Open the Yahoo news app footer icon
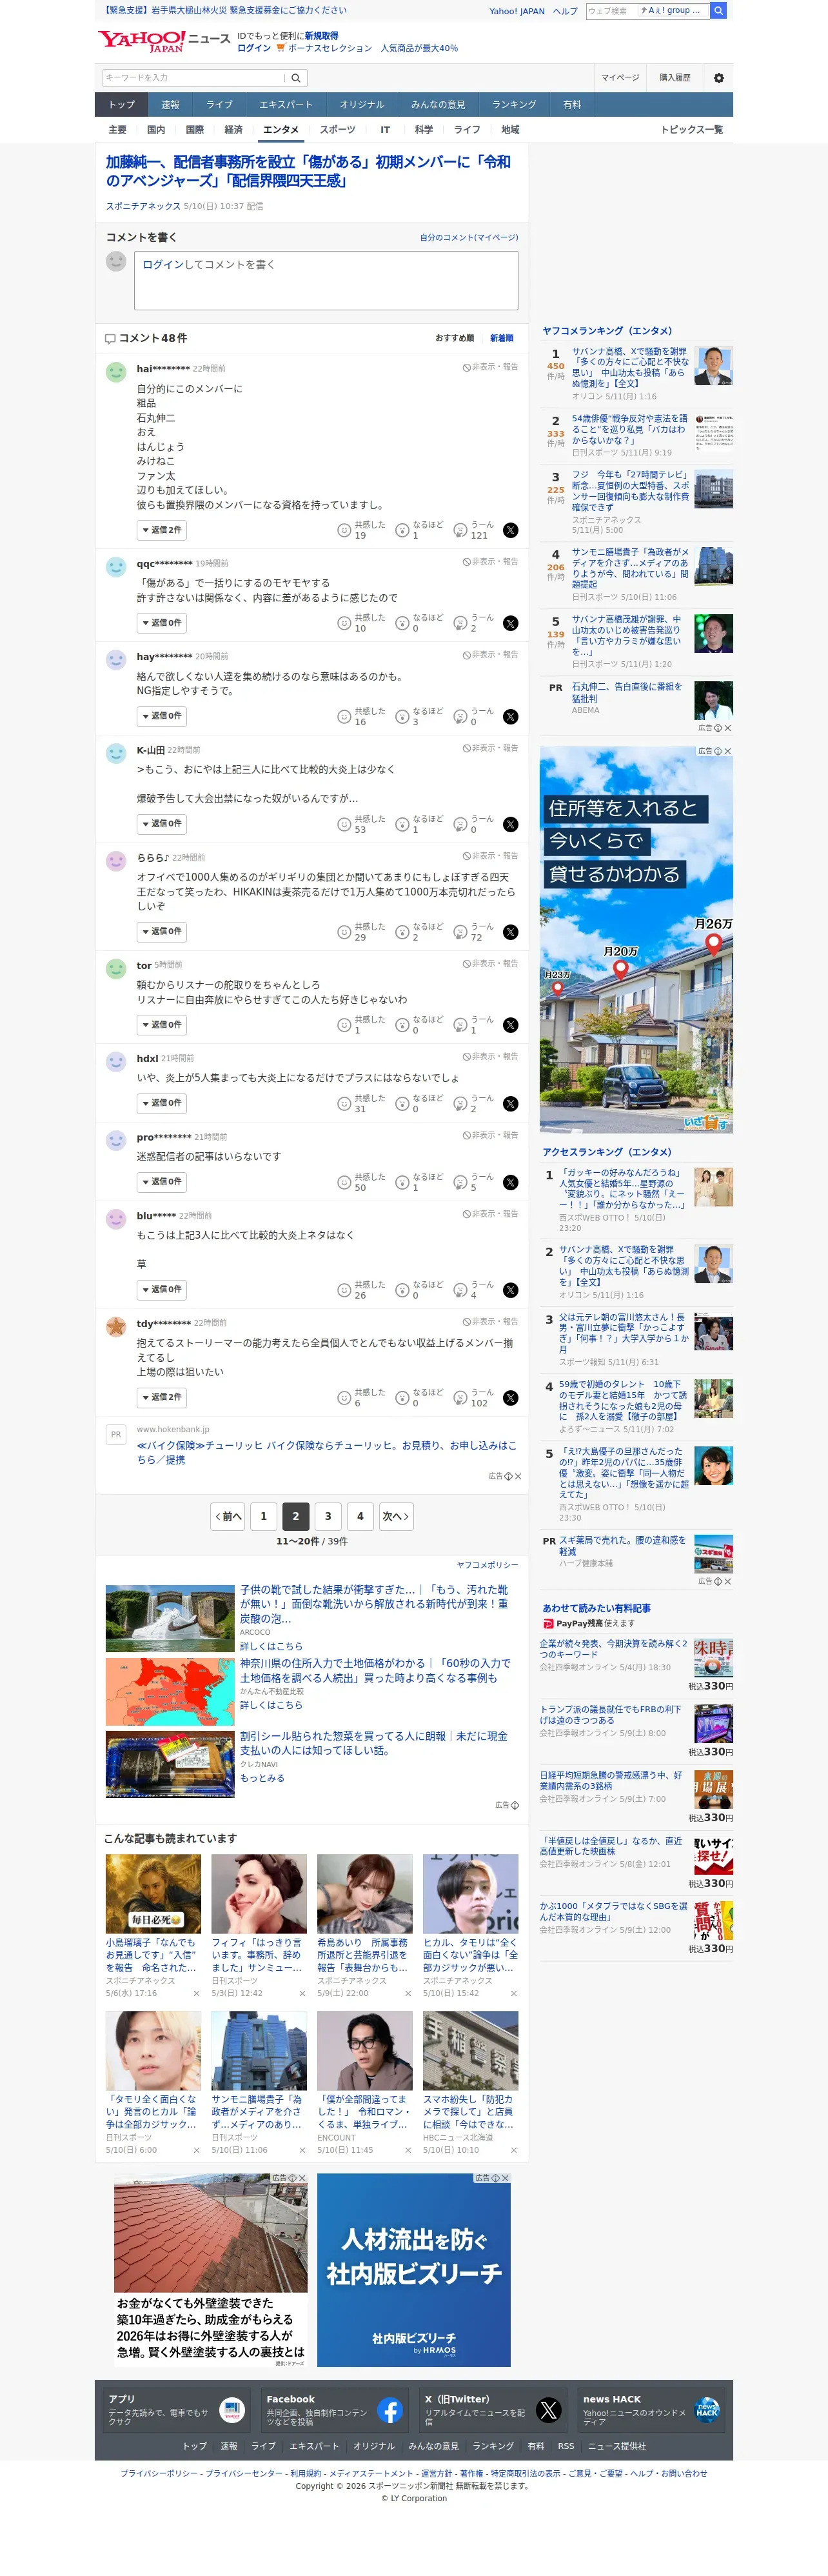Screen dimensions: 828x2576 pyautogui.click(x=232, y=2410)
